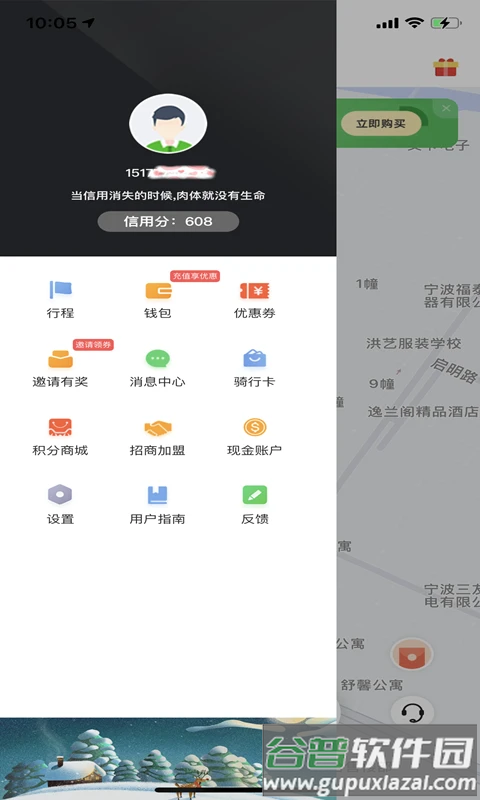Open the 反馈 feedback icon
Screen dimensions: 480x800
click(255, 495)
